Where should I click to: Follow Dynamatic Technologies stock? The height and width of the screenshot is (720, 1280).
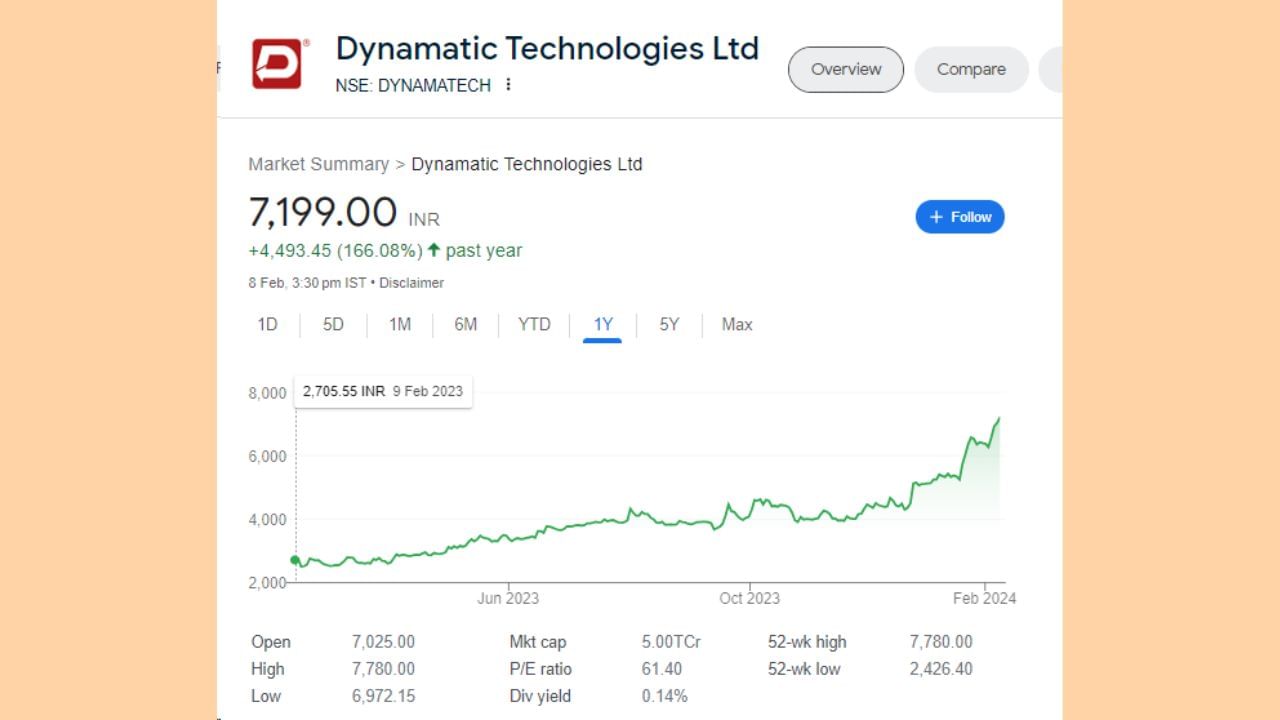(x=960, y=217)
